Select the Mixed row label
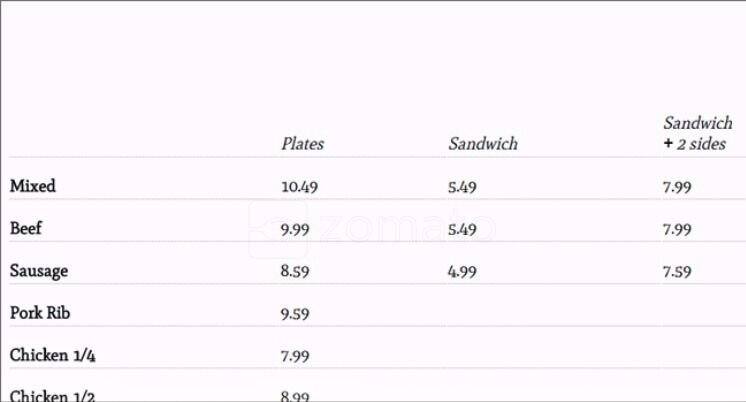 [x=33, y=186]
